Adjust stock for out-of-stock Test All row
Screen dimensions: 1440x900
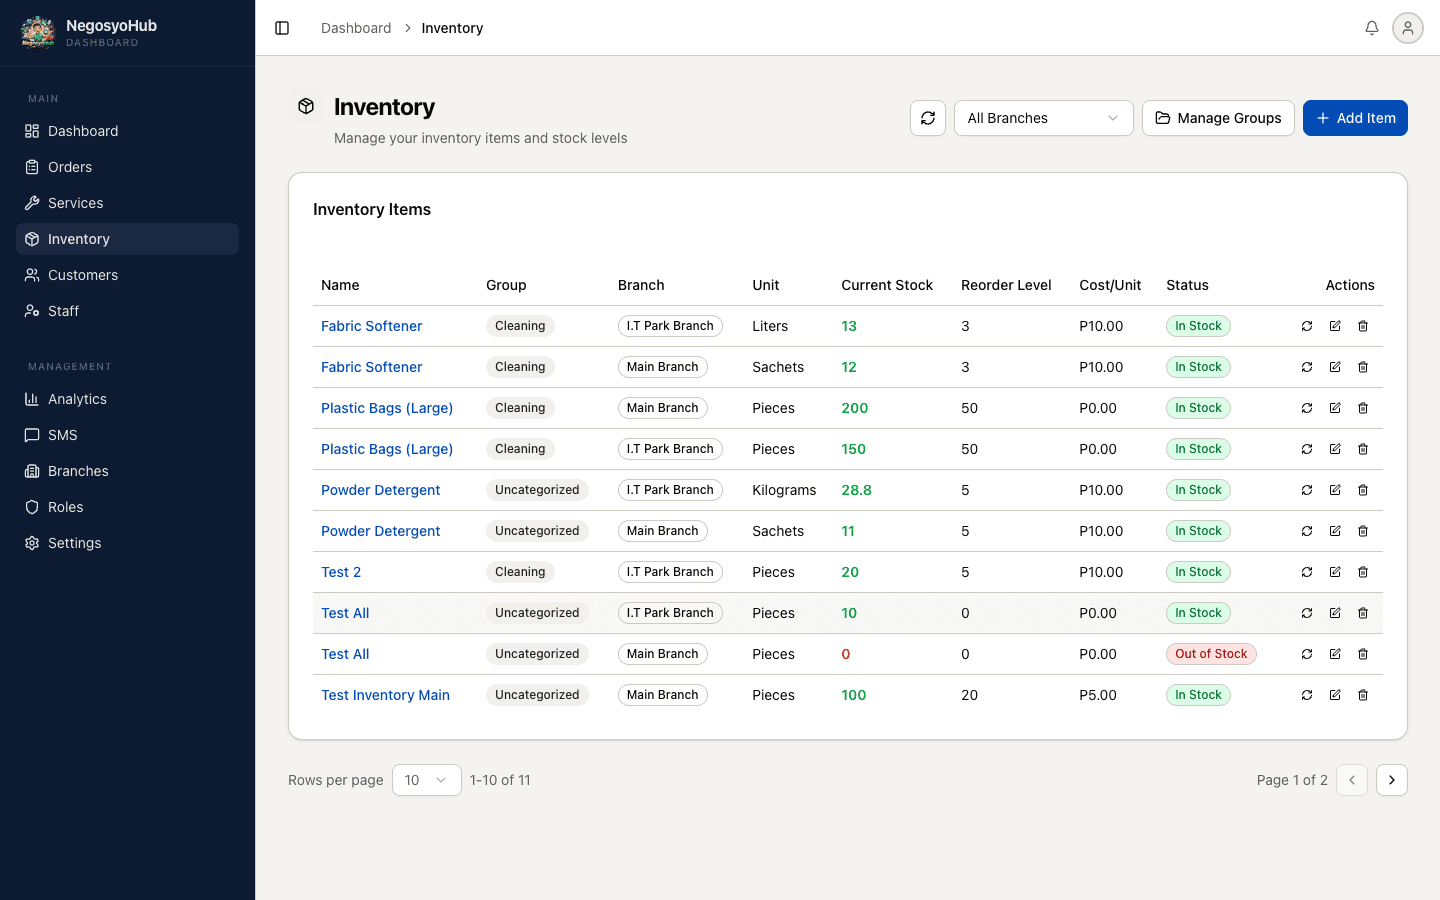pos(1307,654)
